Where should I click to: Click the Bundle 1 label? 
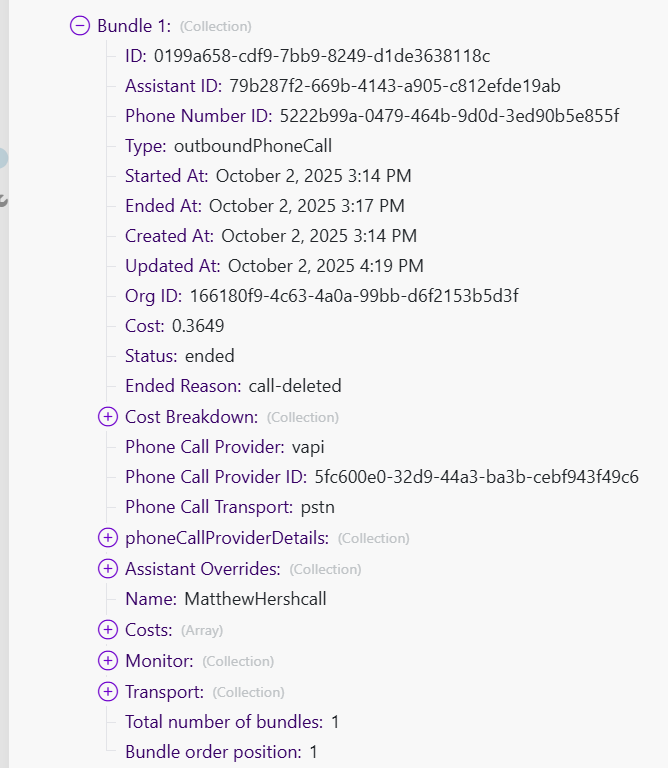tap(134, 26)
